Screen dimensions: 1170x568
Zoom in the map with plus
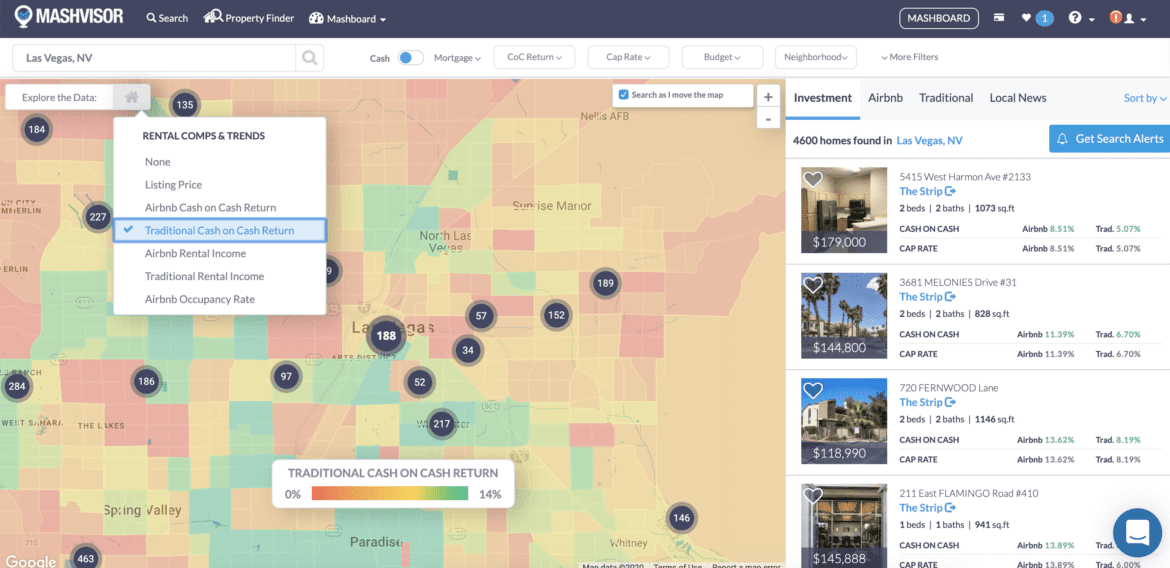click(x=769, y=97)
